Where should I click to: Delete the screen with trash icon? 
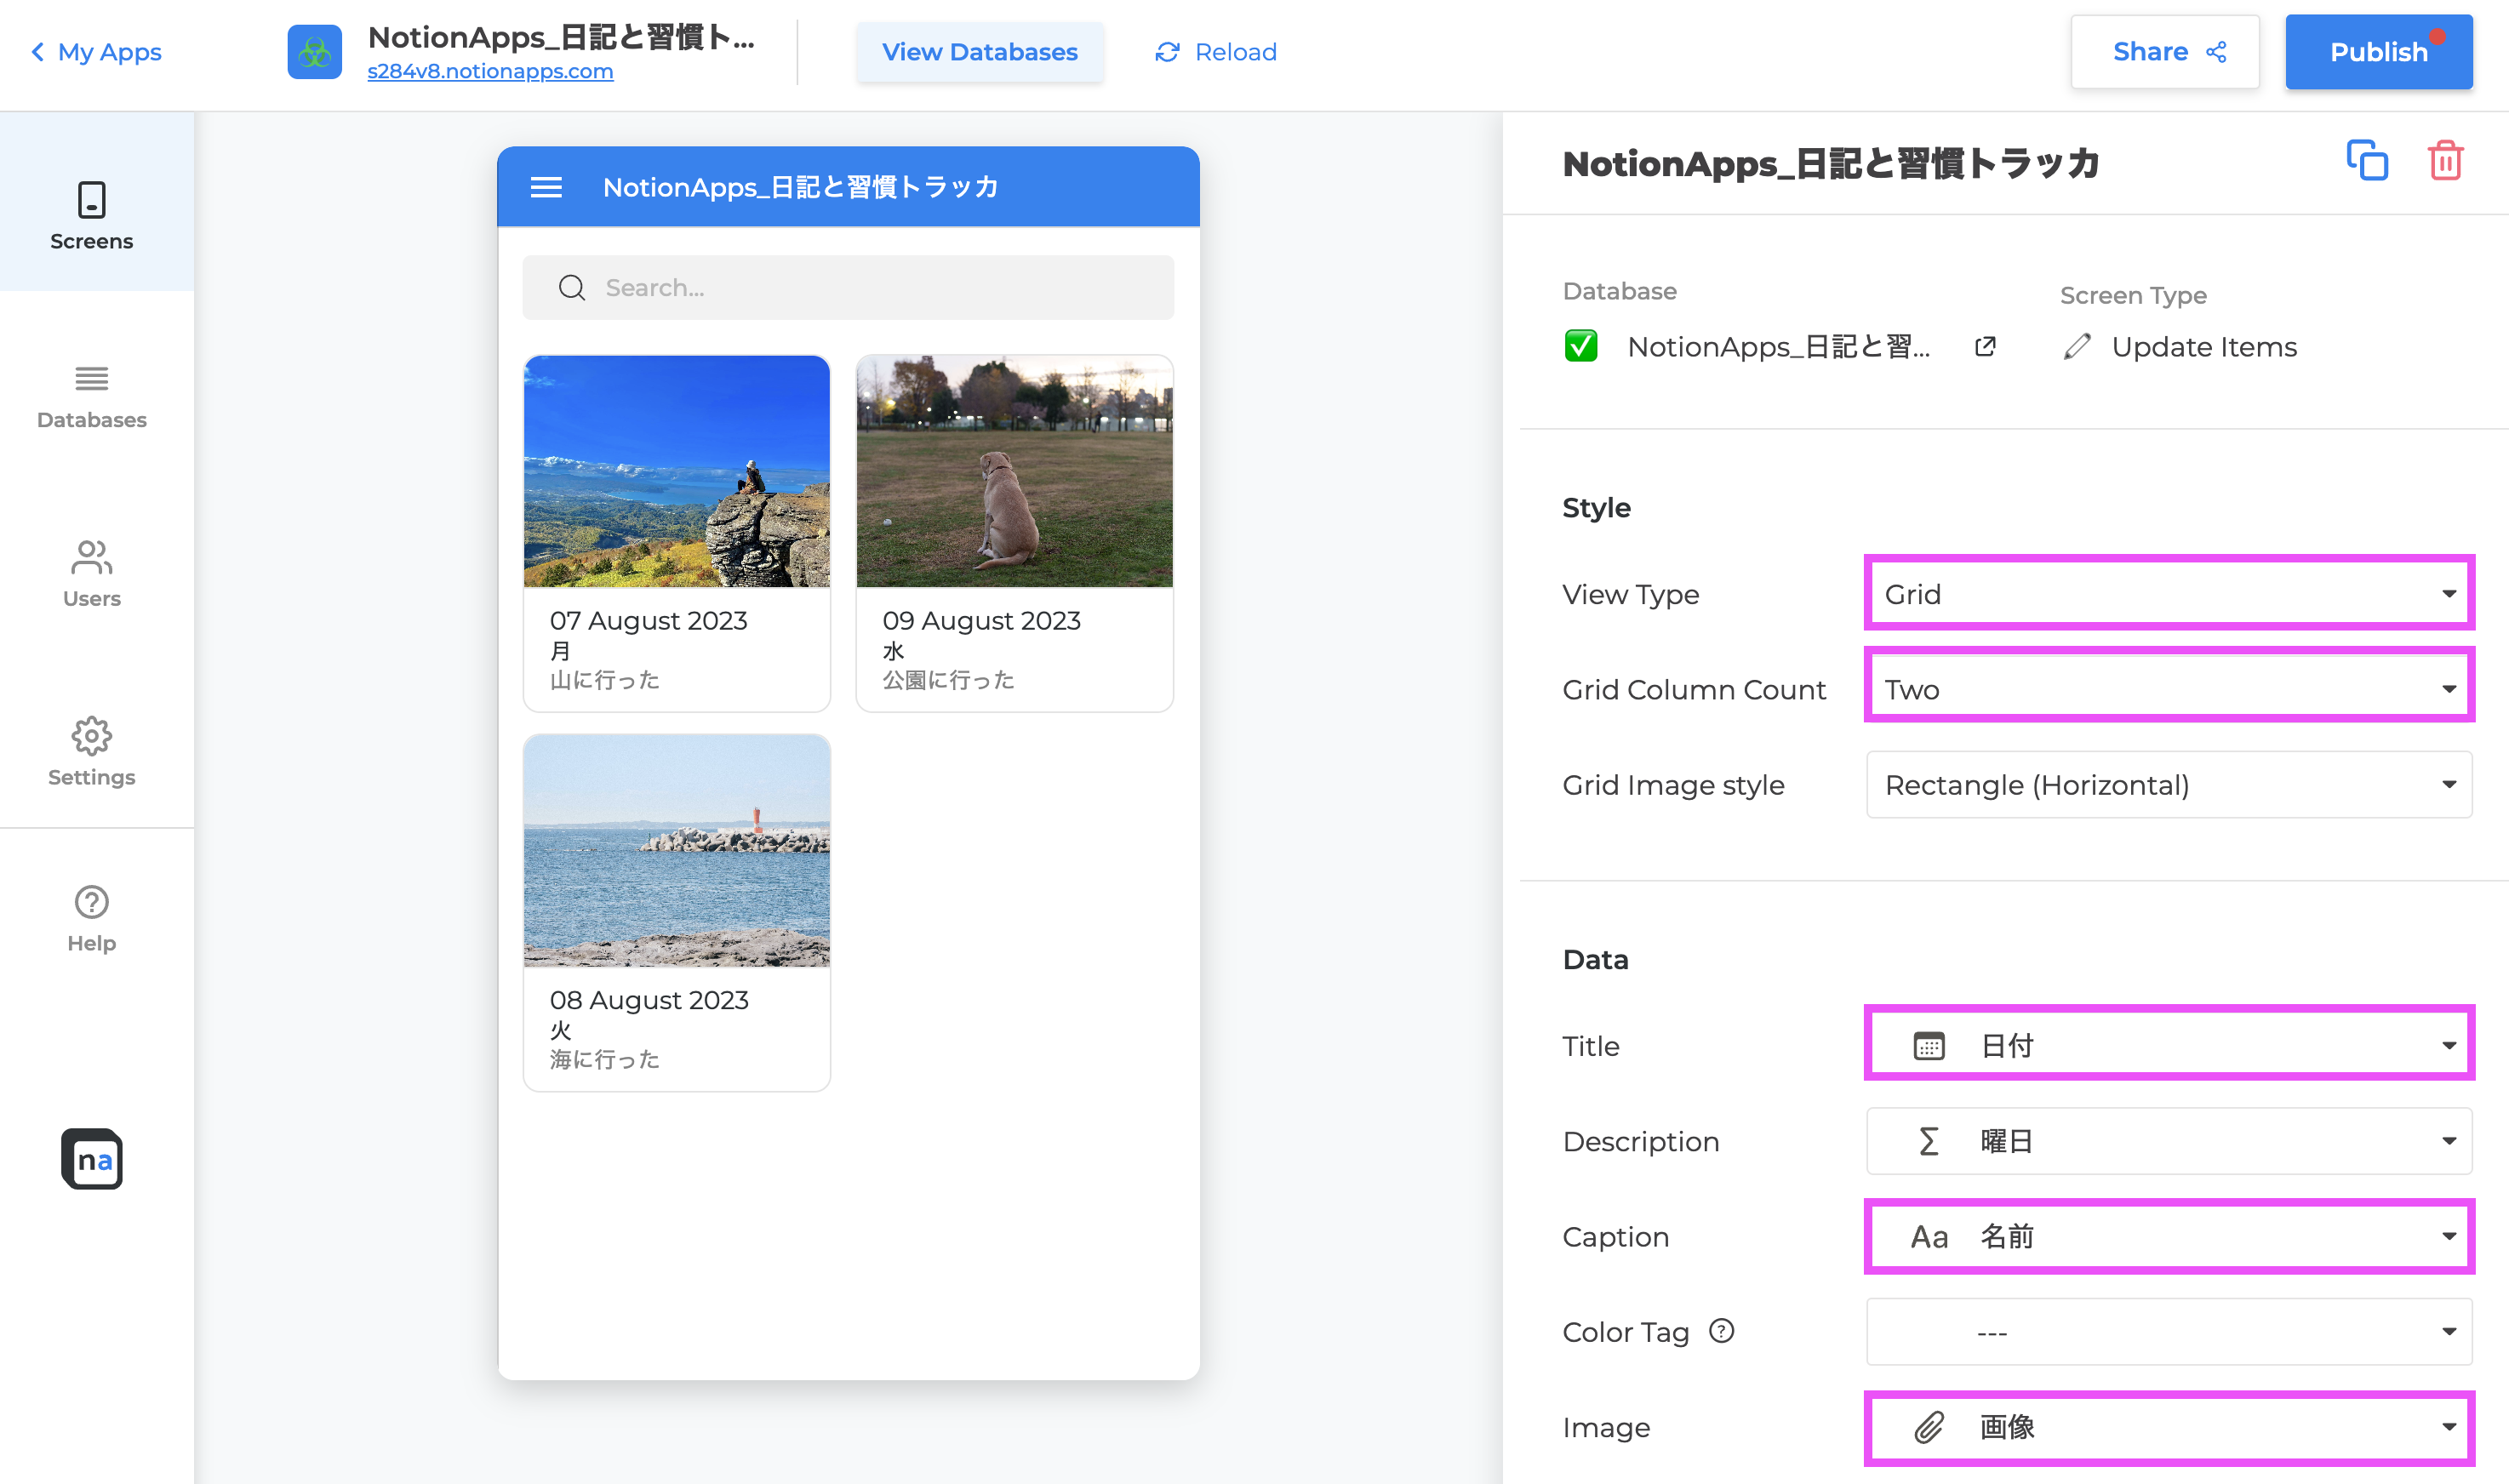(2446, 161)
